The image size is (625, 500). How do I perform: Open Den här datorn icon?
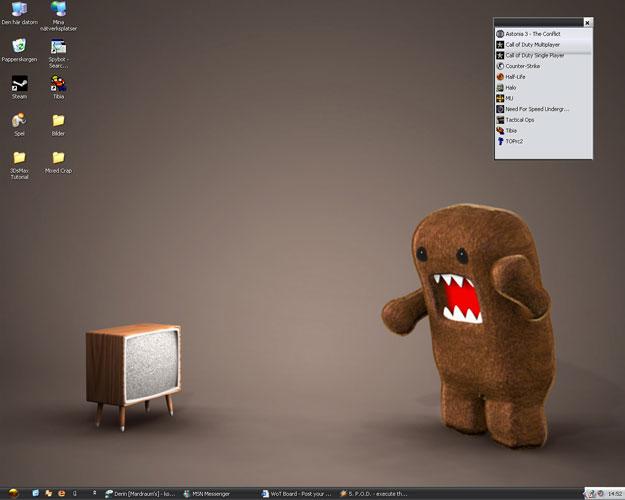(19, 11)
